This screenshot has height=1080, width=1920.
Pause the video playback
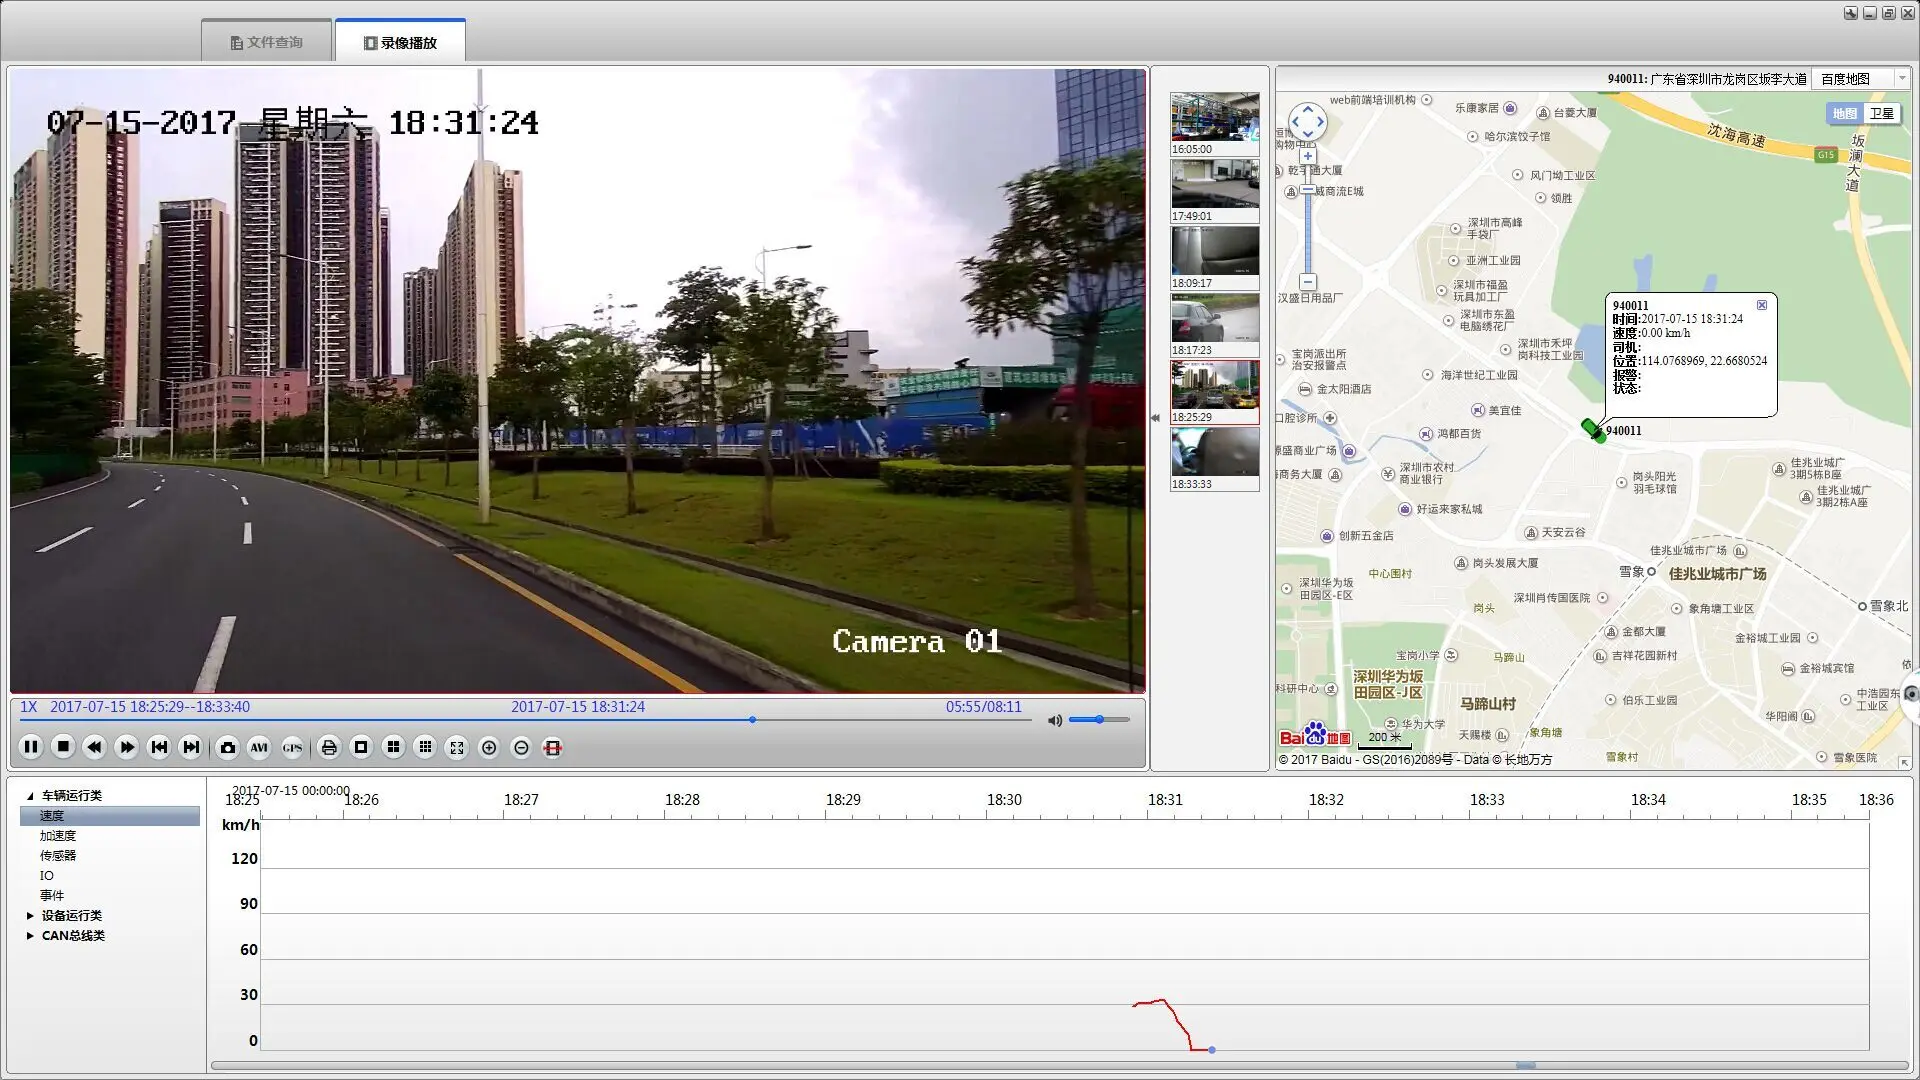[x=31, y=747]
